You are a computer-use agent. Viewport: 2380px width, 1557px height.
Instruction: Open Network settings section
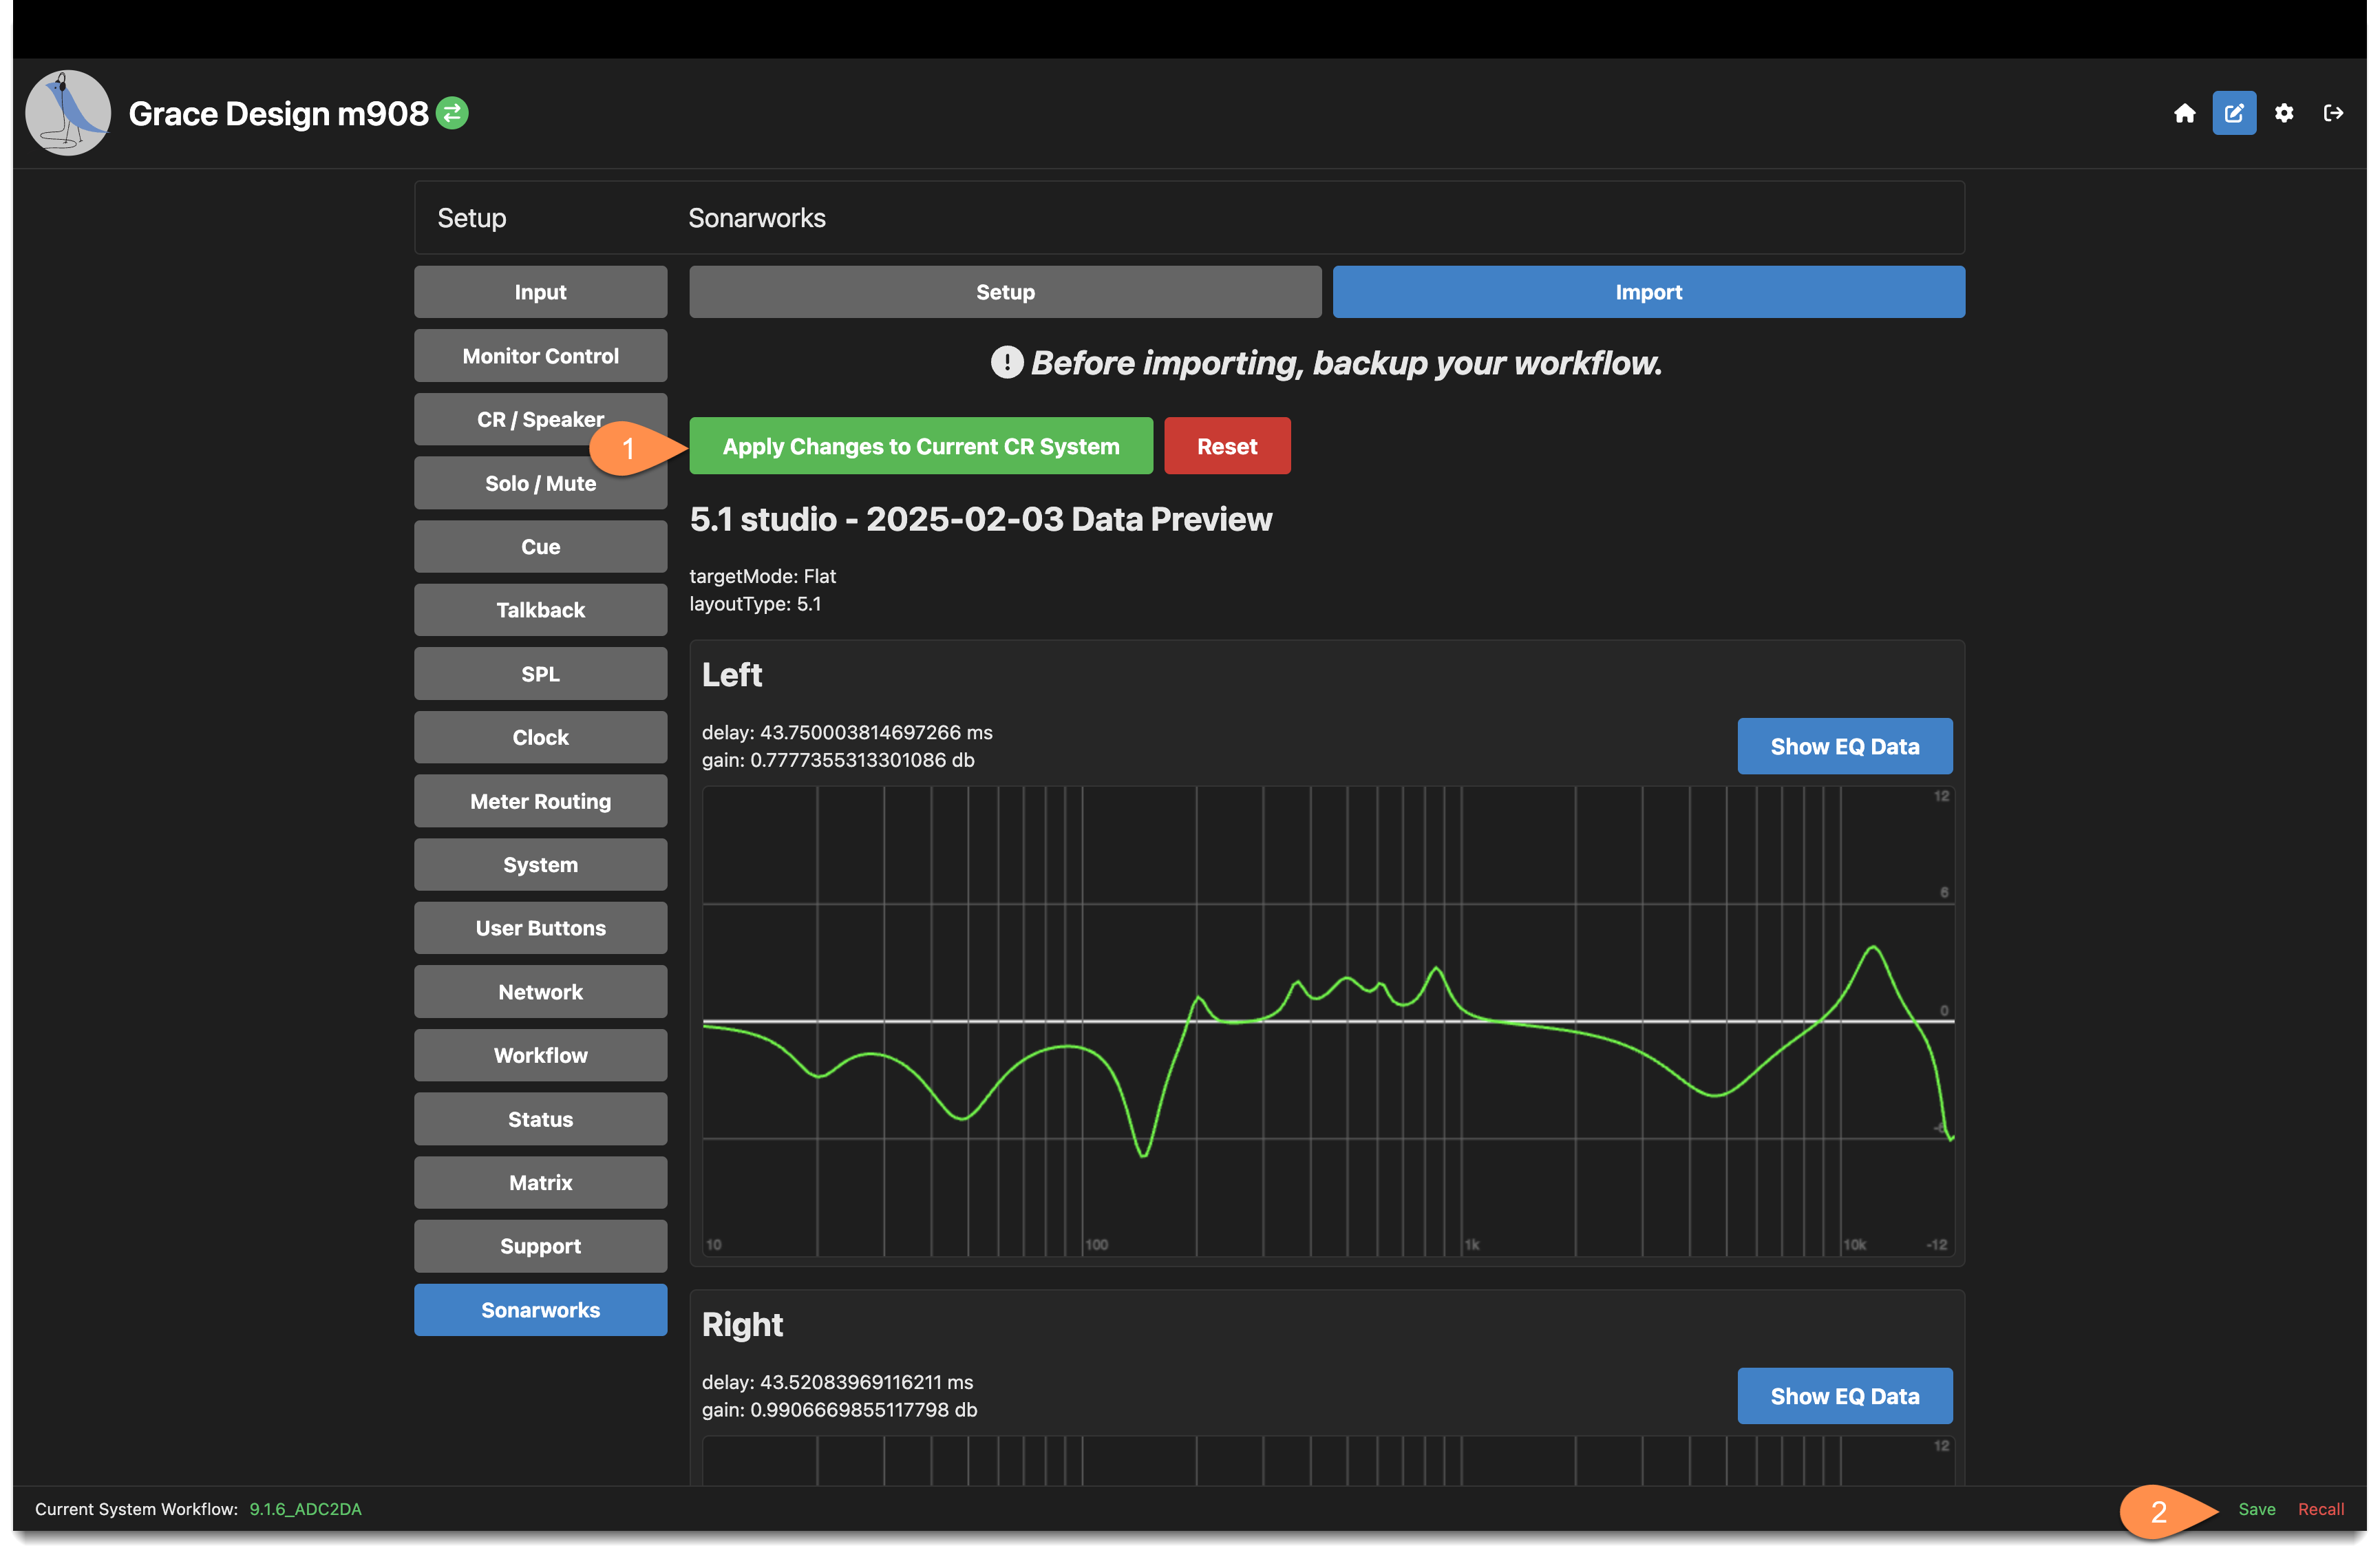[x=540, y=992]
